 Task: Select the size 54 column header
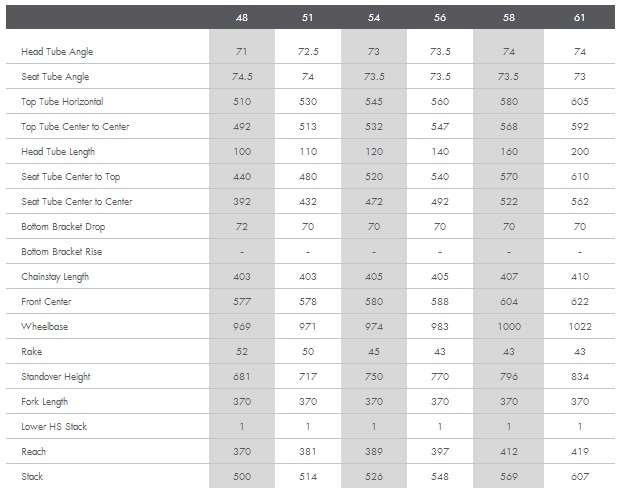[x=374, y=17]
